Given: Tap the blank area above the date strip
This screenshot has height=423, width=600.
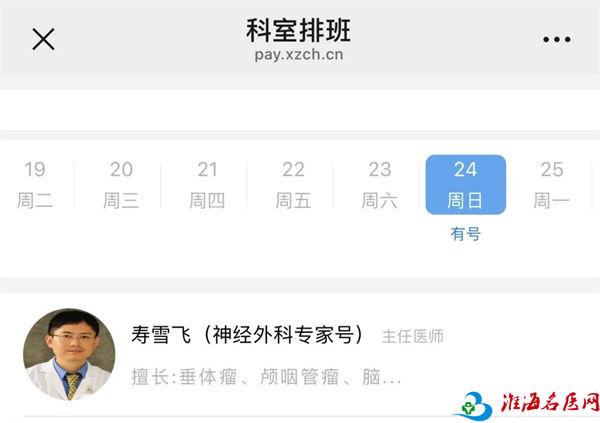Looking at the screenshot, I should click(300, 110).
